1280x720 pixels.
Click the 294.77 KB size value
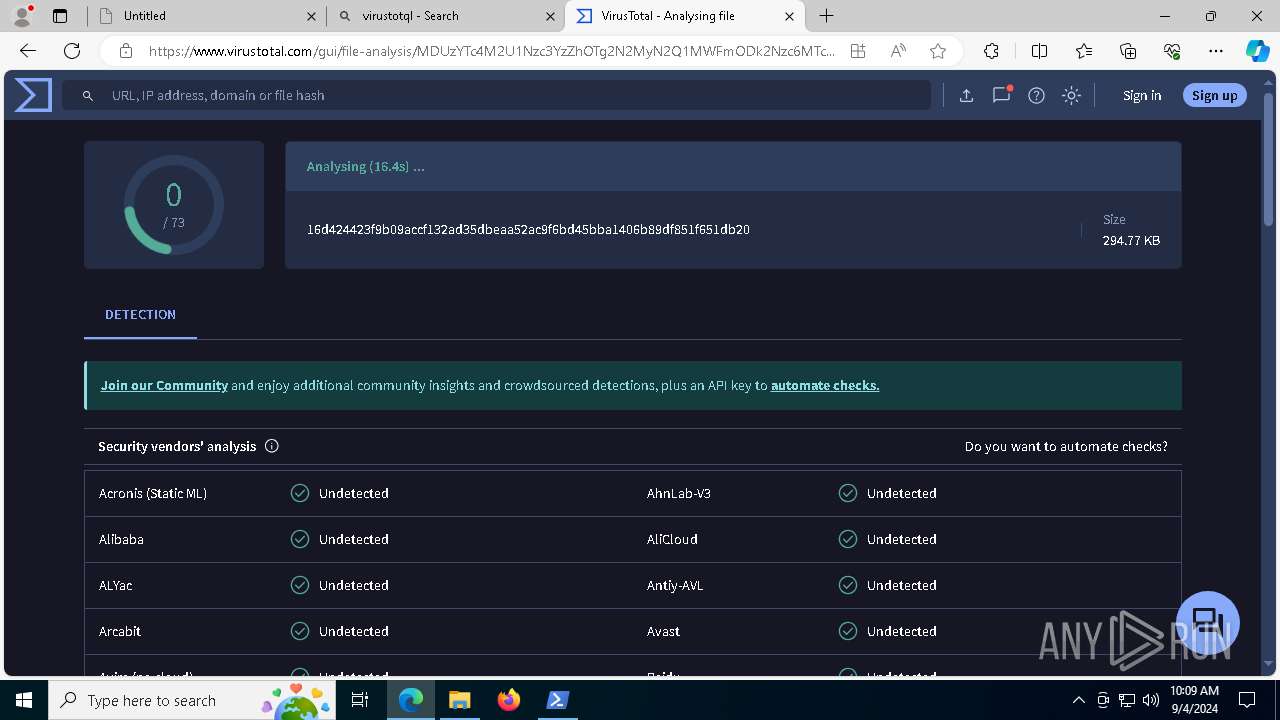pyautogui.click(x=1131, y=240)
